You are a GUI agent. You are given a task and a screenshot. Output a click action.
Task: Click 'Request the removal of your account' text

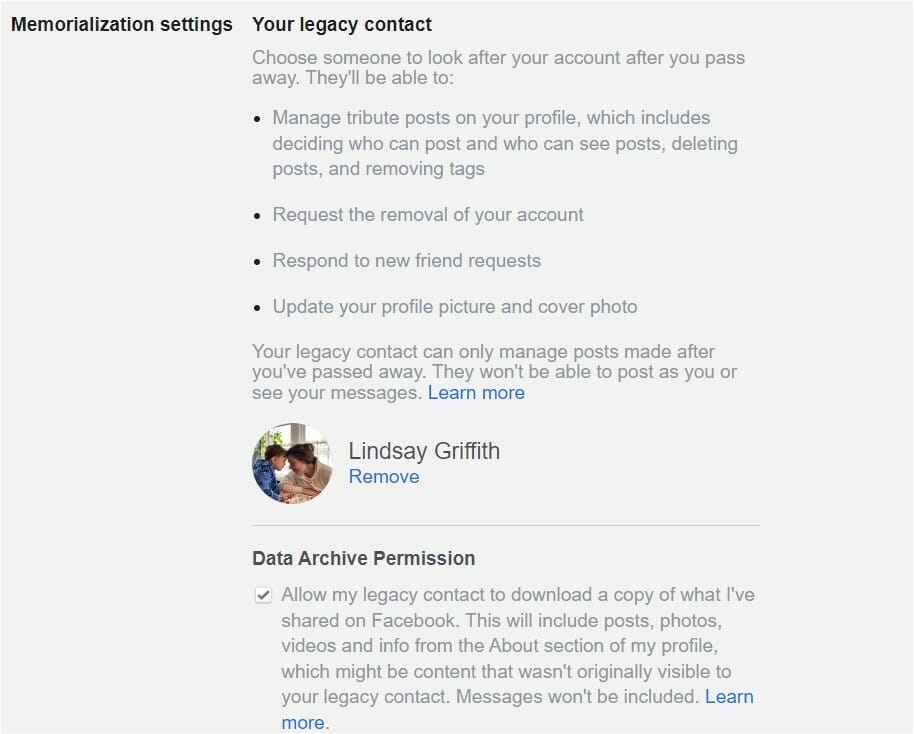click(428, 215)
